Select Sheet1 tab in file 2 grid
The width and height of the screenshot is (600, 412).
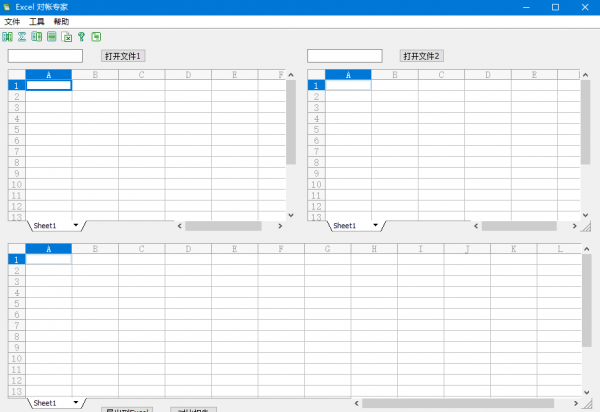coord(344,226)
